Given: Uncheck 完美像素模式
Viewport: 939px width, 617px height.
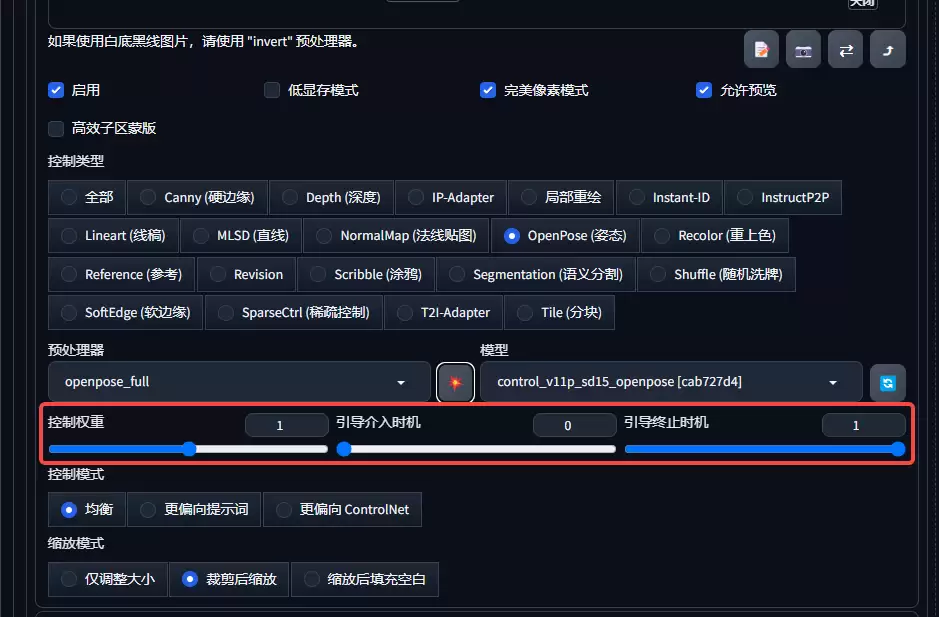Looking at the screenshot, I should point(488,90).
